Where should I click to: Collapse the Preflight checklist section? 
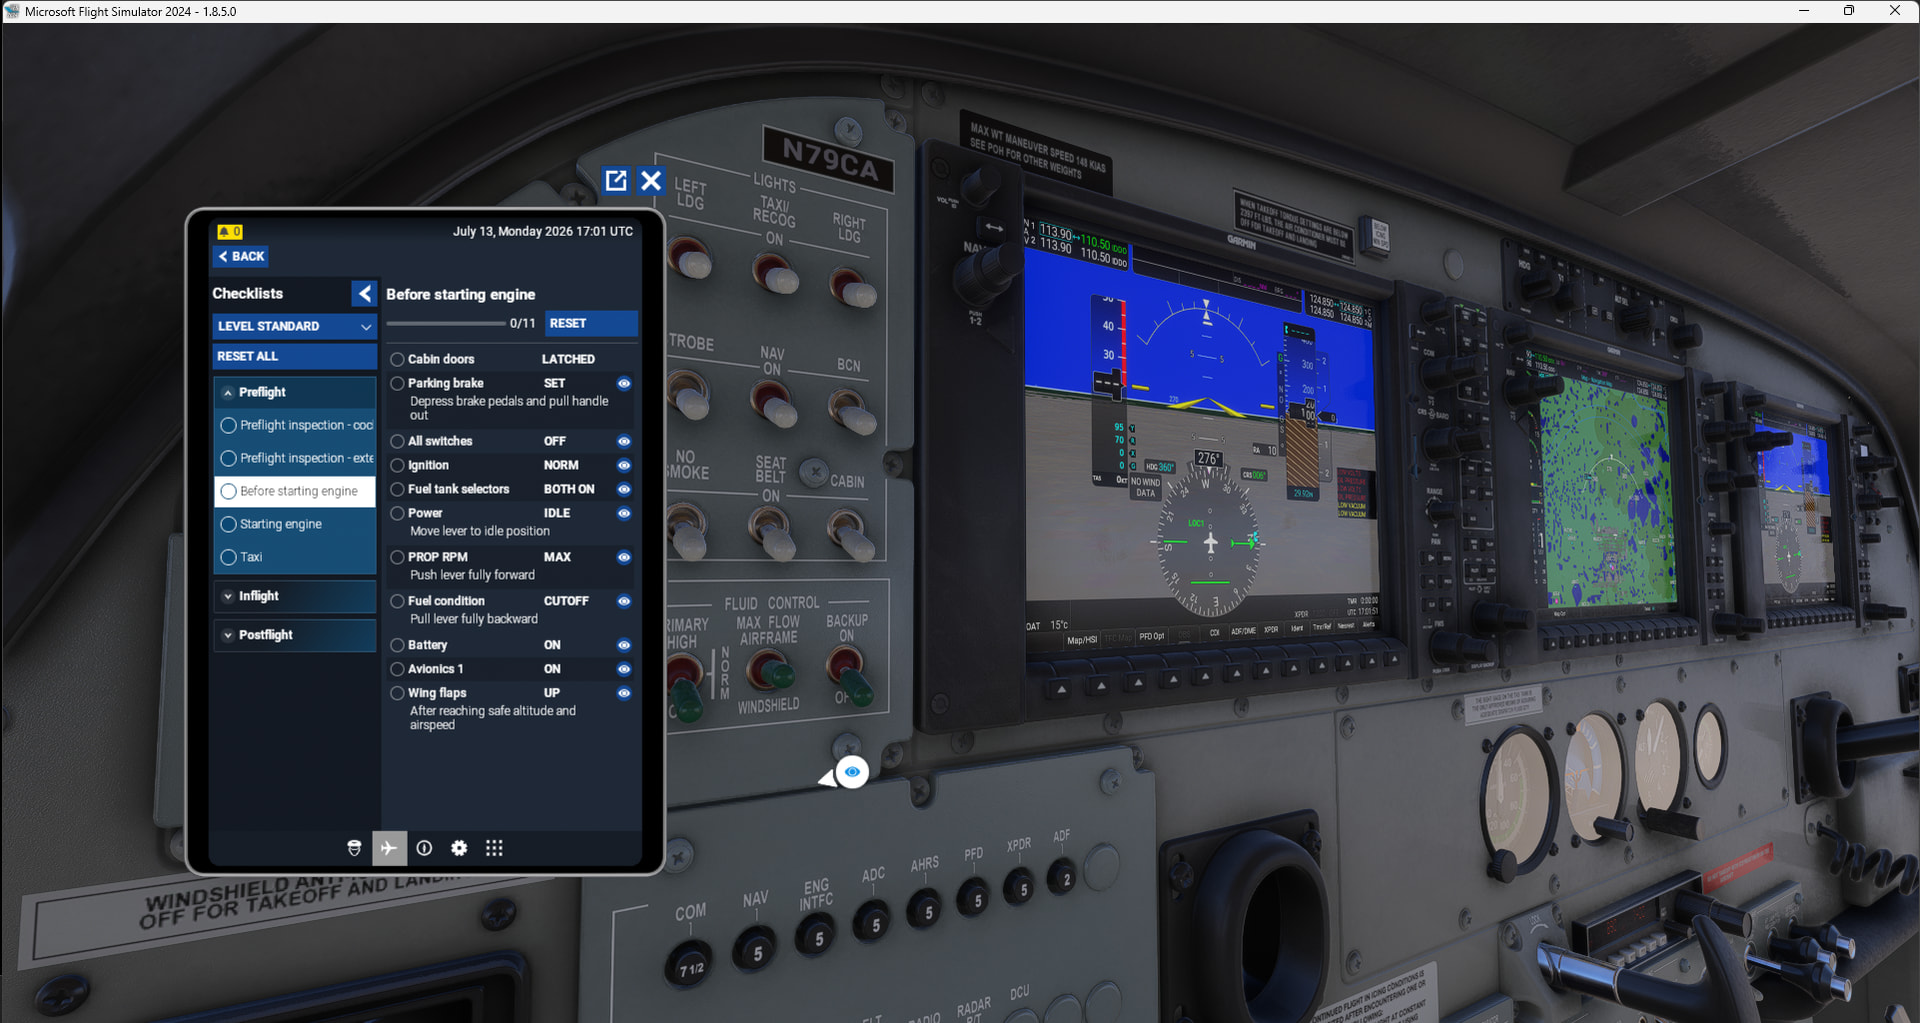pyautogui.click(x=295, y=392)
